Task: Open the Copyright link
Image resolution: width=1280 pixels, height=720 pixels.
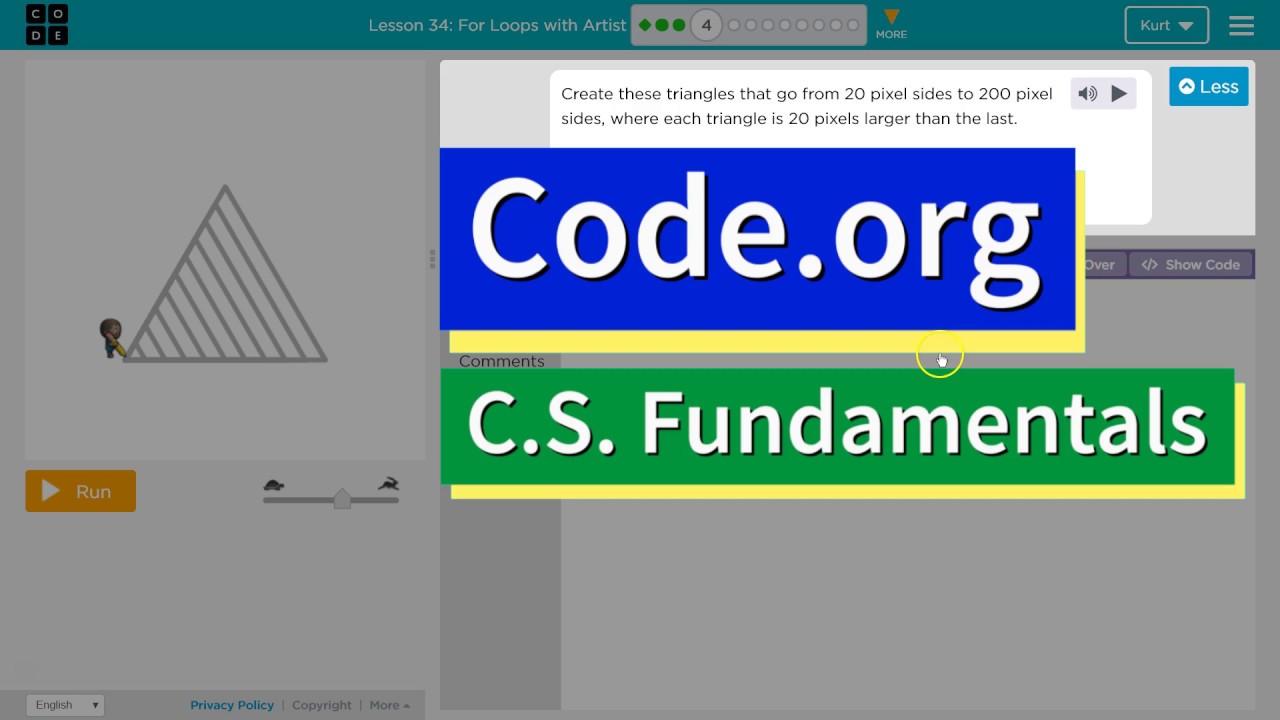Action: tap(322, 705)
